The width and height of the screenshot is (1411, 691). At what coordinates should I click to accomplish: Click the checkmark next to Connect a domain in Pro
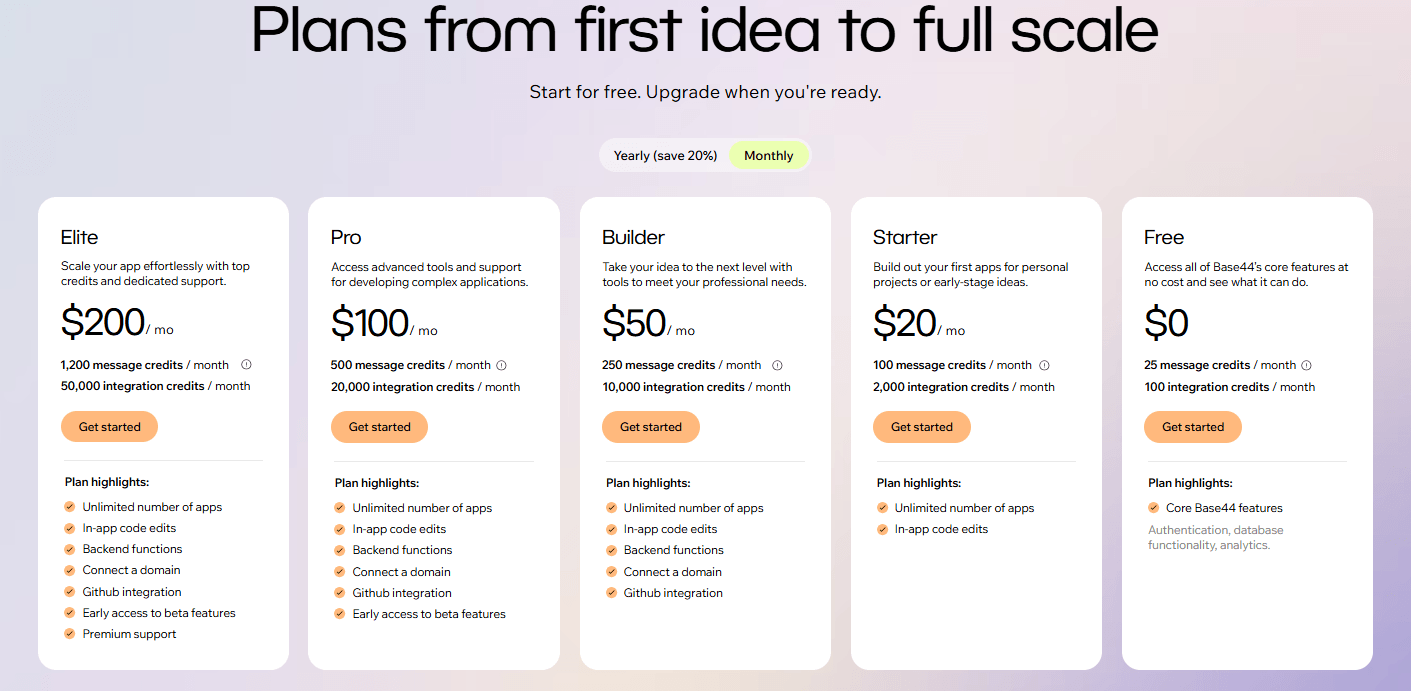click(339, 571)
